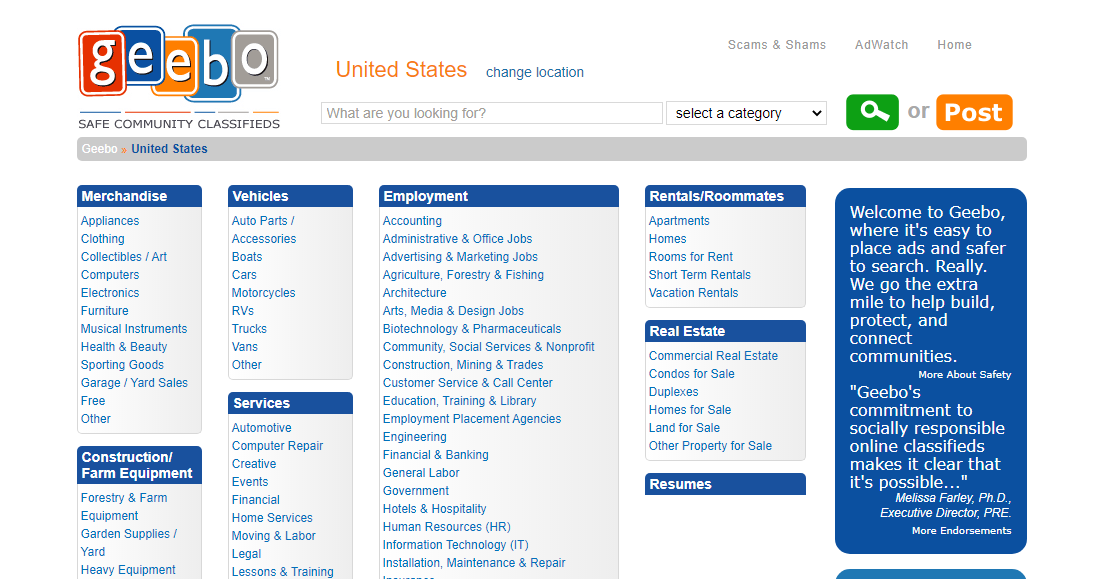1102x579 pixels.
Task: Browse Cars under Vehicles
Action: pos(245,275)
